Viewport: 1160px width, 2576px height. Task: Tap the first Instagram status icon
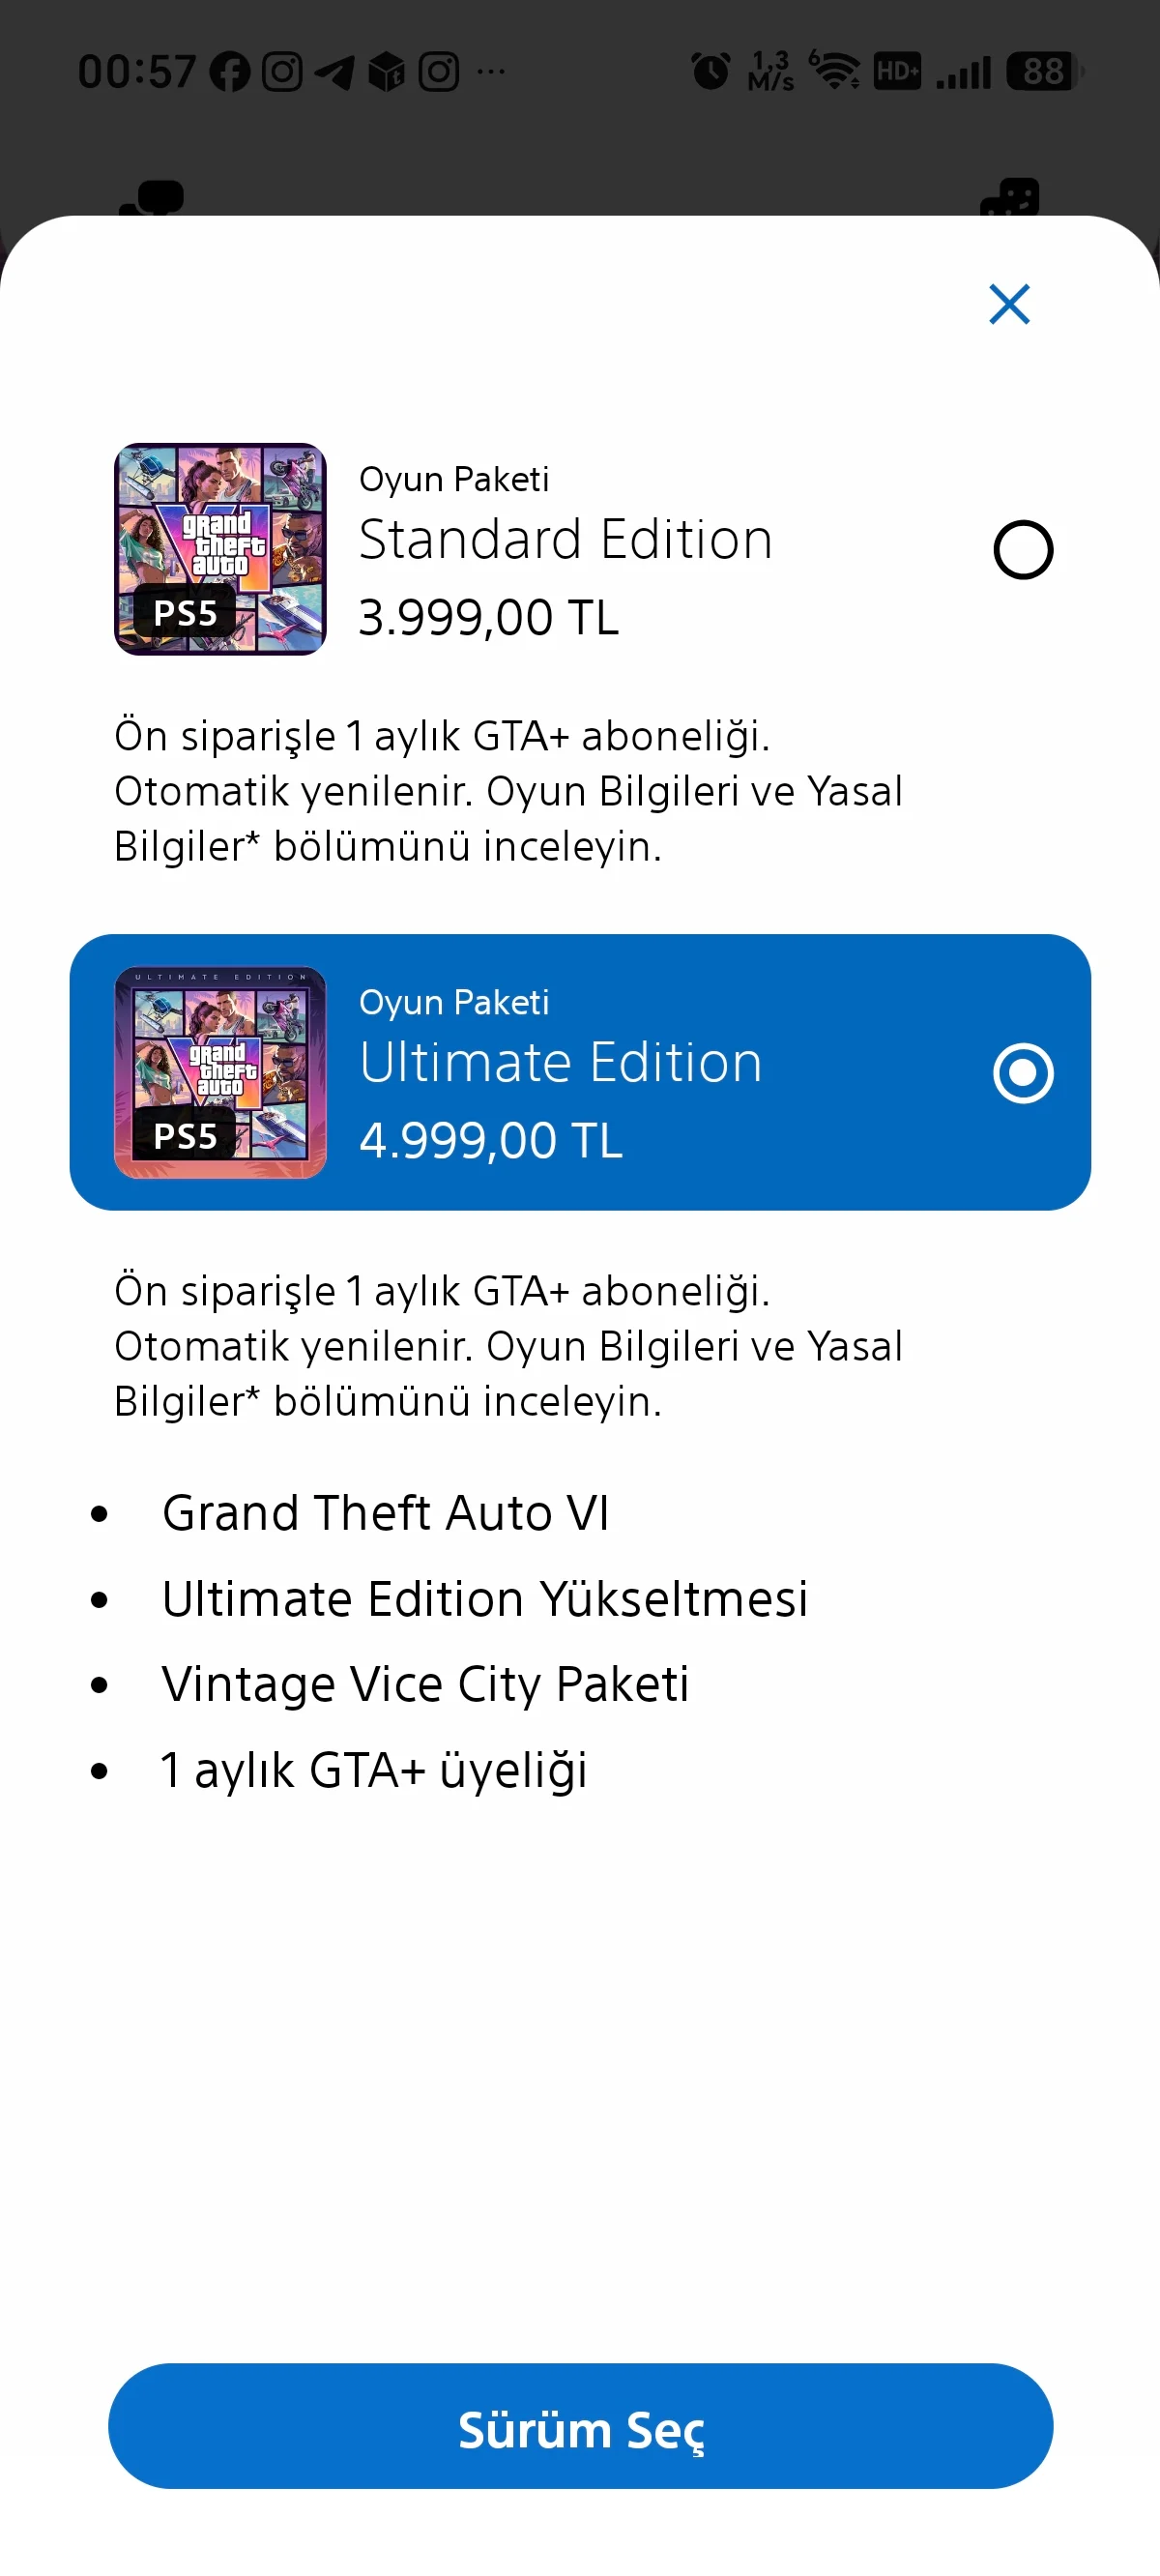[x=282, y=72]
